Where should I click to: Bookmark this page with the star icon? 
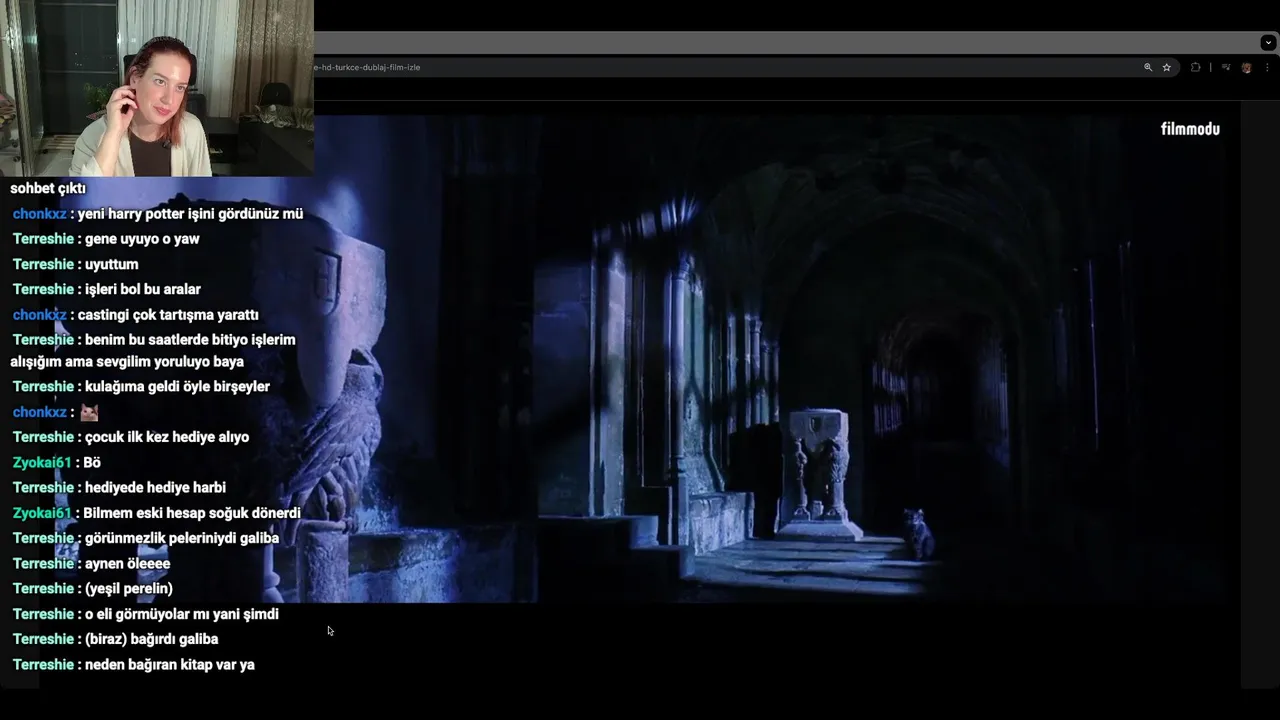[1166, 67]
